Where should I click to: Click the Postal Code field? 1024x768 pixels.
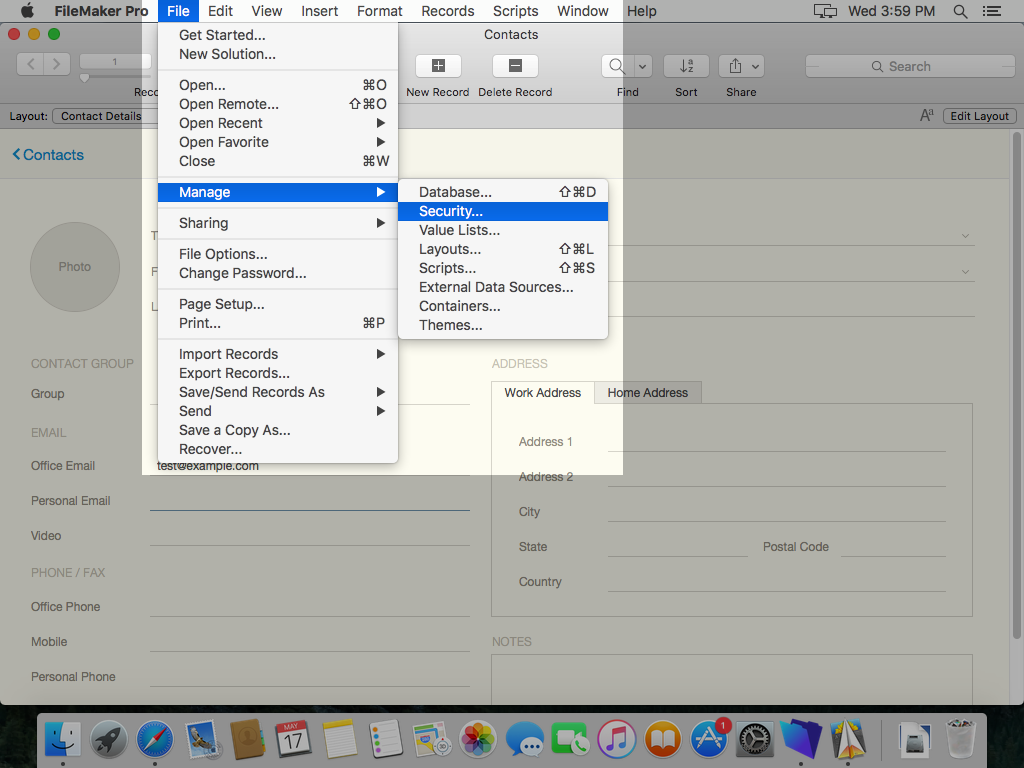(893, 547)
